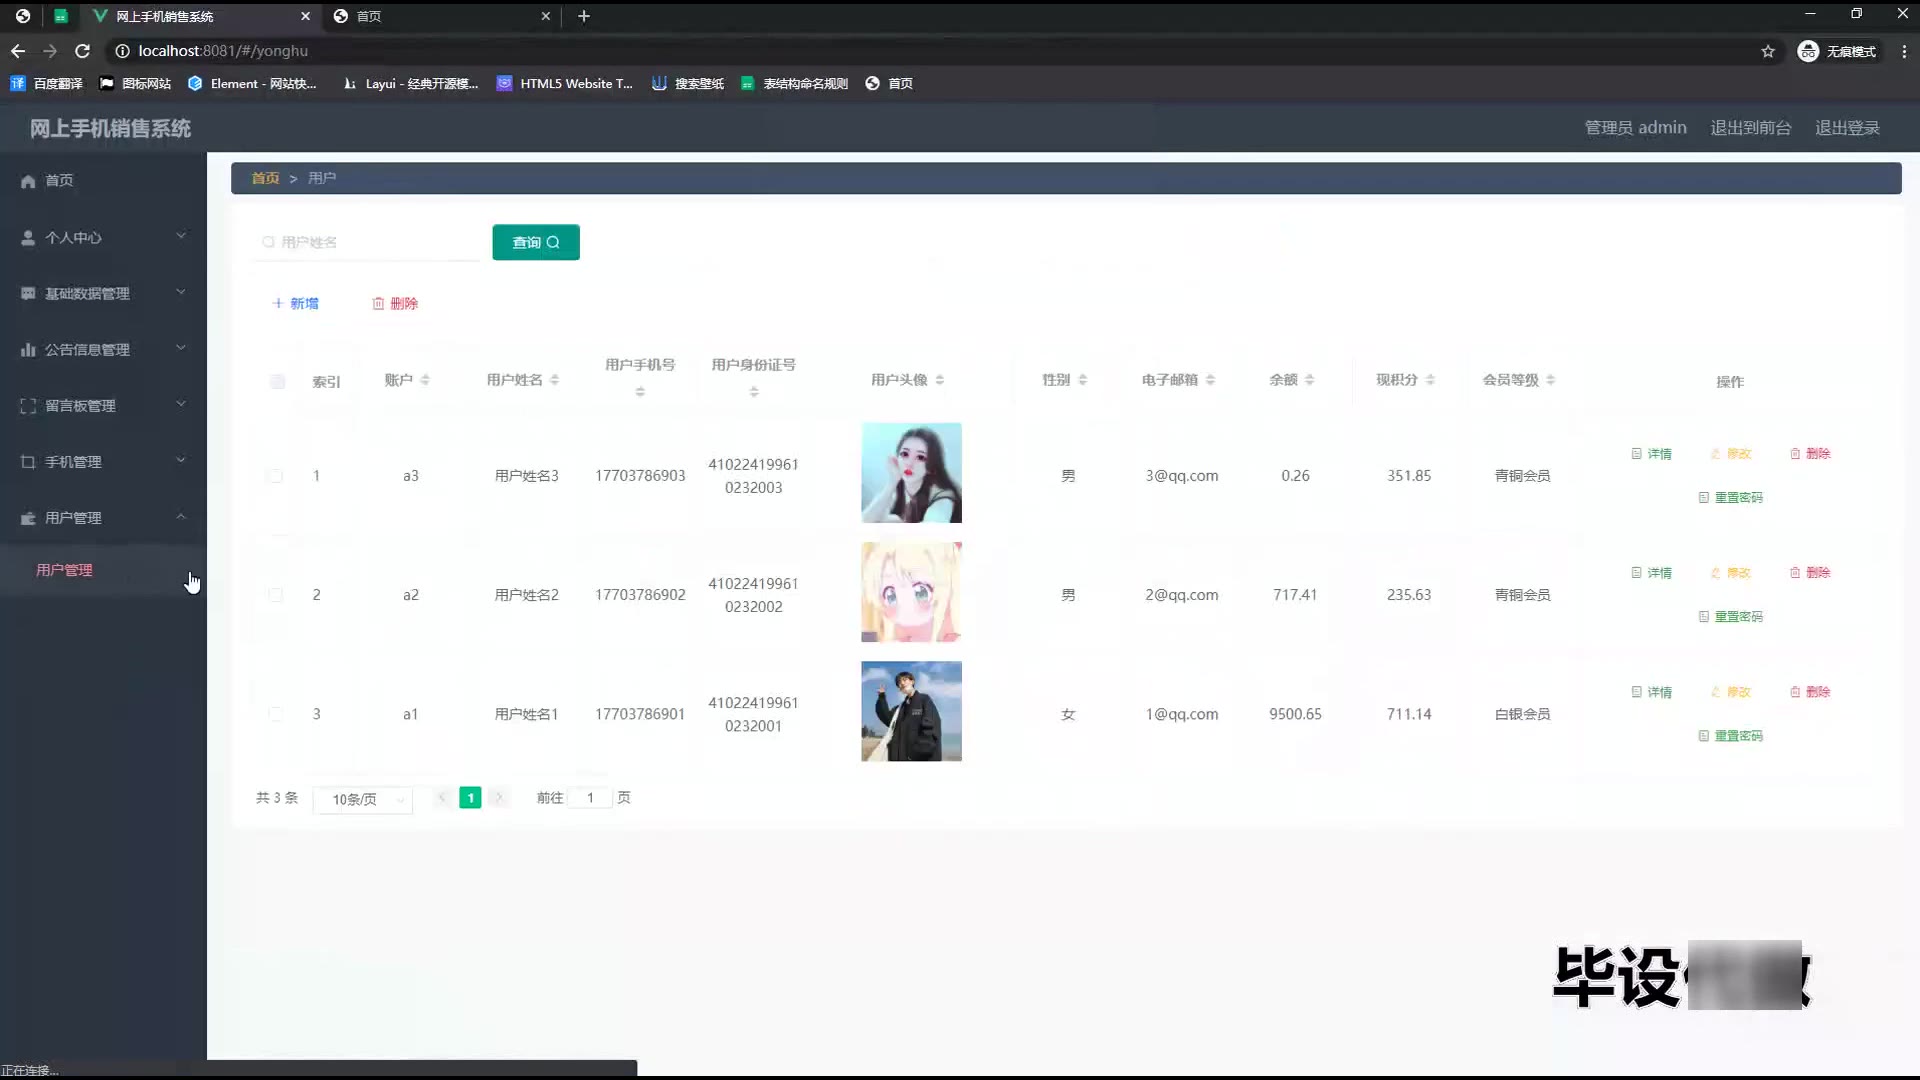Click the home icon in the sidebar
Viewport: 1920px width, 1080px height.
28,181
